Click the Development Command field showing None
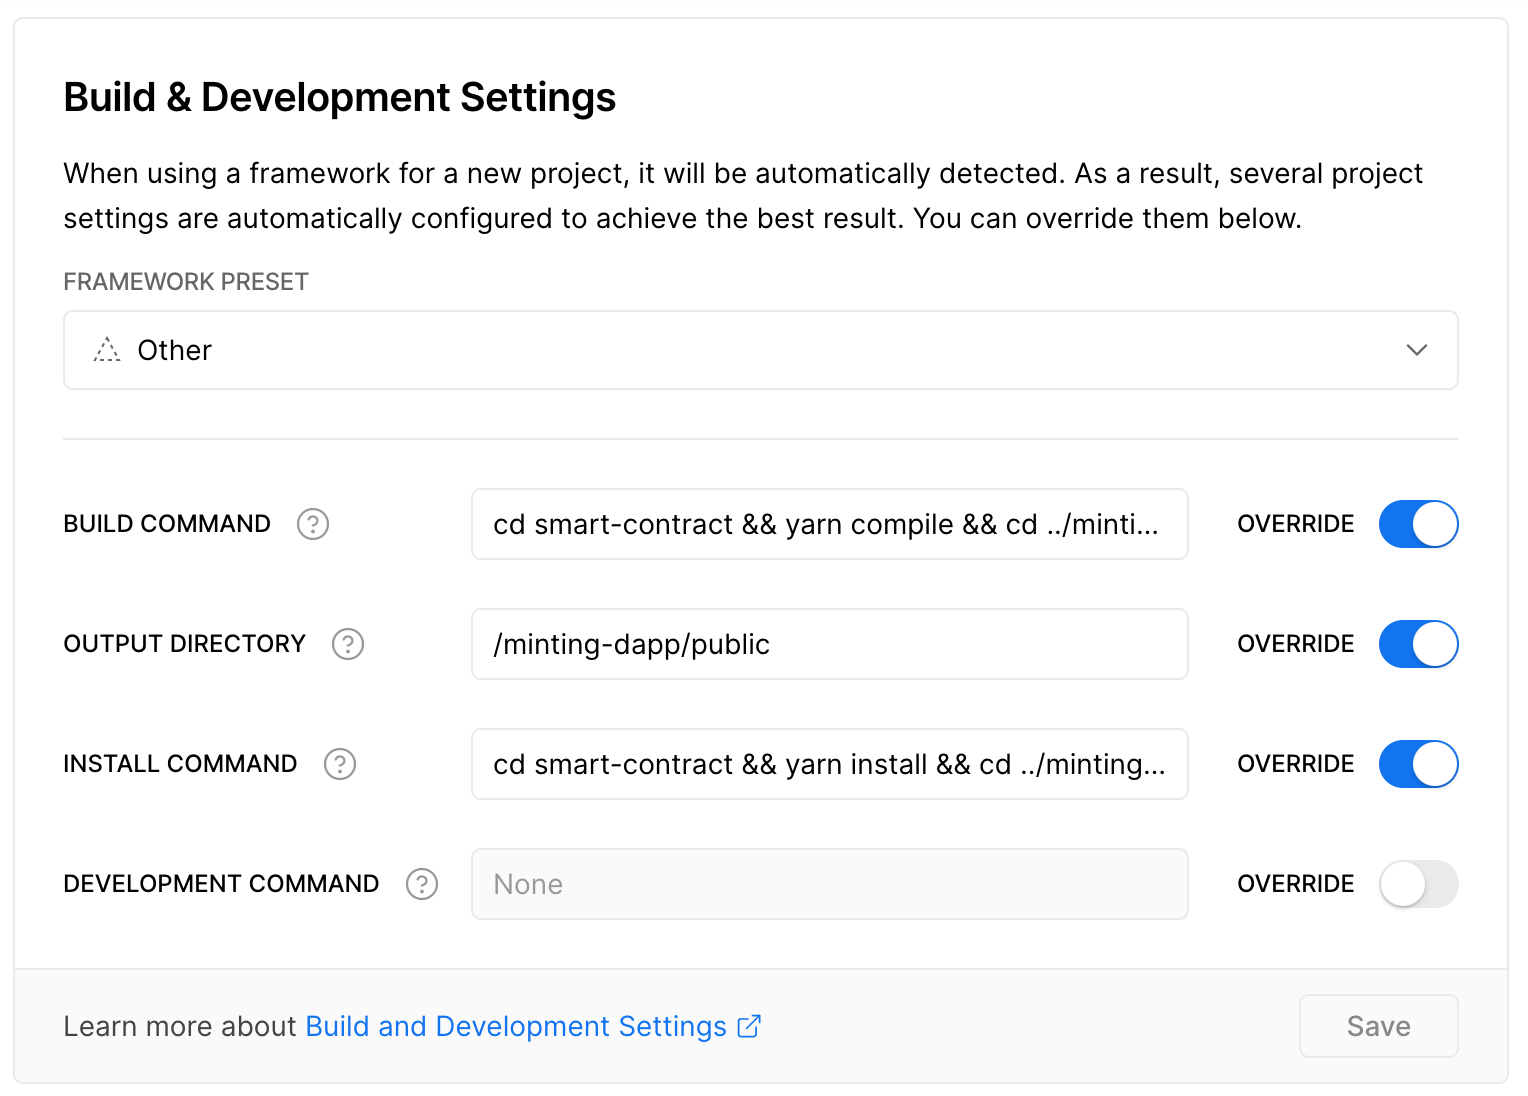Viewport: 1528px width, 1096px height. 829,884
